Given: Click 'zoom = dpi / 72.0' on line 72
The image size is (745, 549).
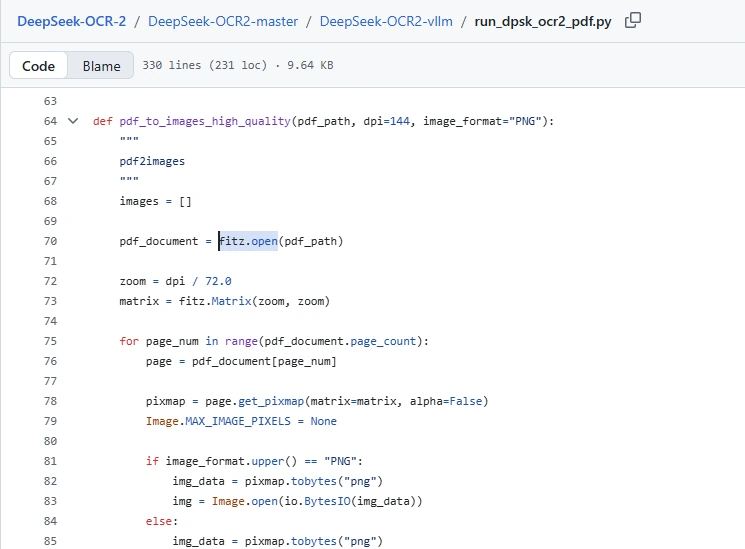Looking at the screenshot, I should click(175, 281).
